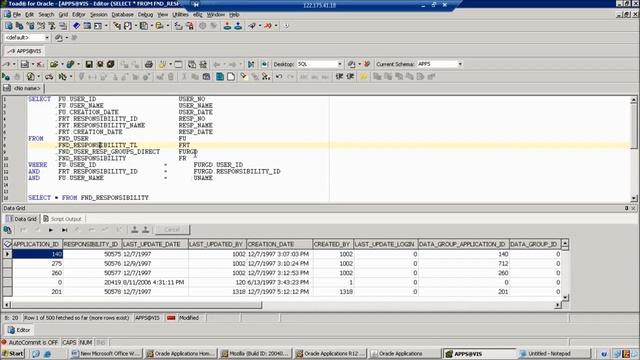
Task: Click the first Editor icon in main toolbar
Action: [x=9, y=26]
